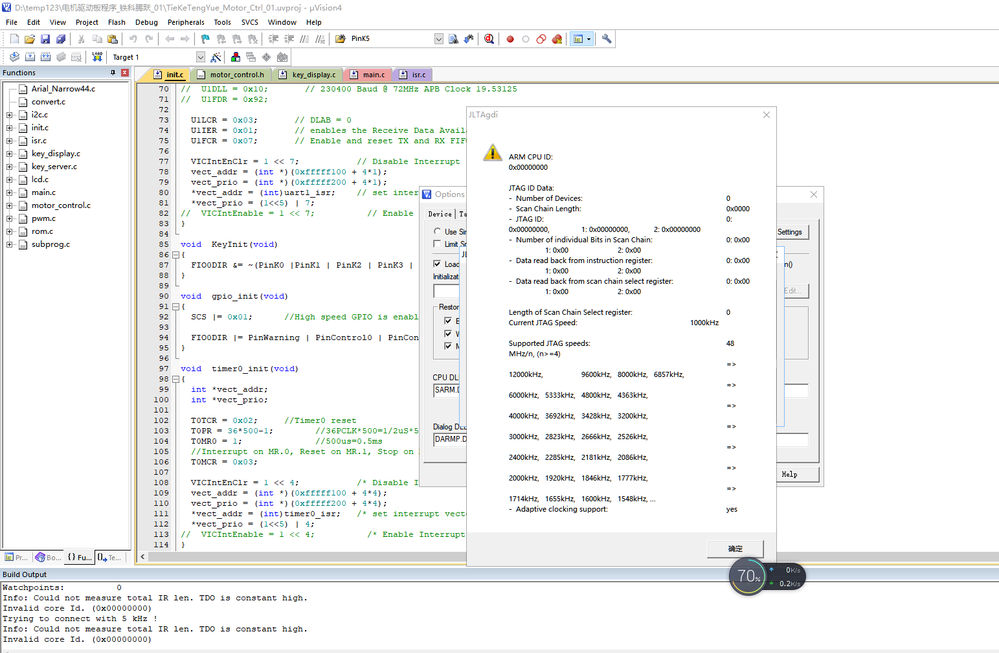Click the 70% floating monitor circle

click(x=749, y=576)
